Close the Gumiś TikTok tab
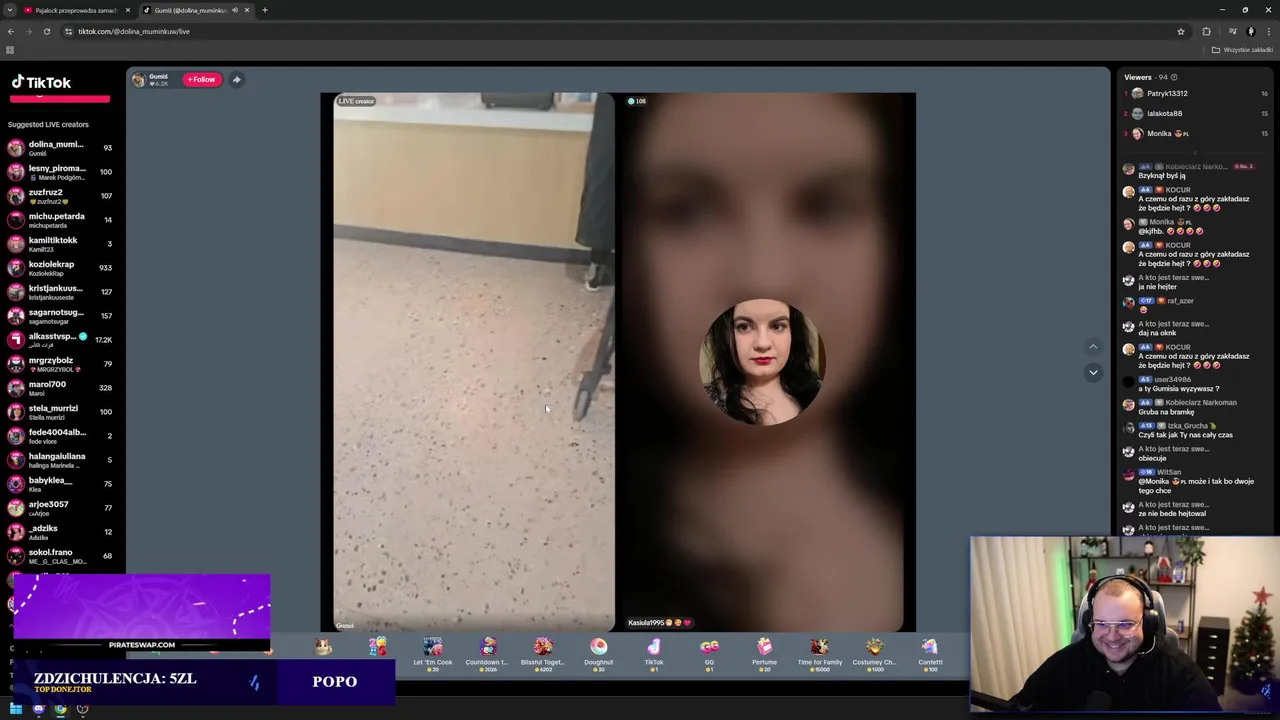This screenshot has width=1280, height=720. (x=247, y=10)
